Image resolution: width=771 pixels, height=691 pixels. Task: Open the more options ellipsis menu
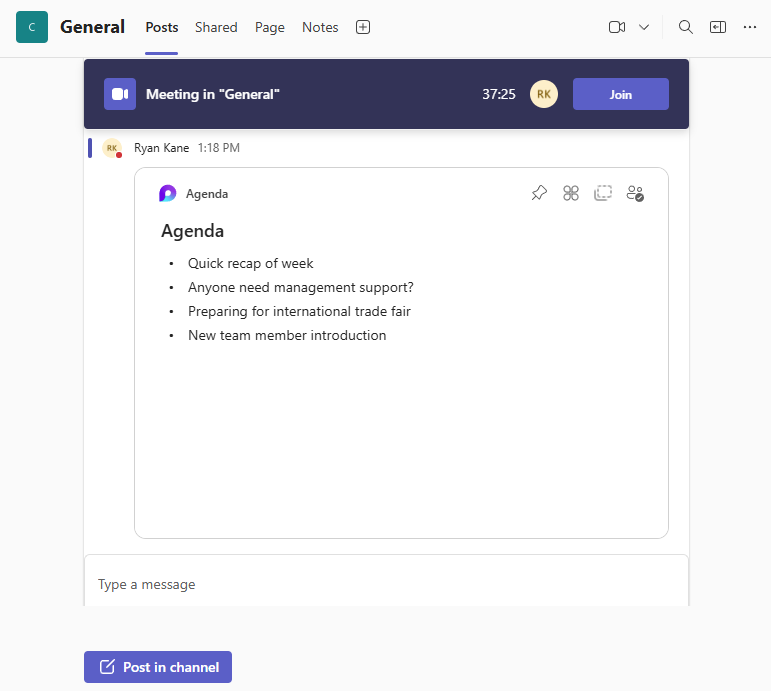(x=749, y=27)
